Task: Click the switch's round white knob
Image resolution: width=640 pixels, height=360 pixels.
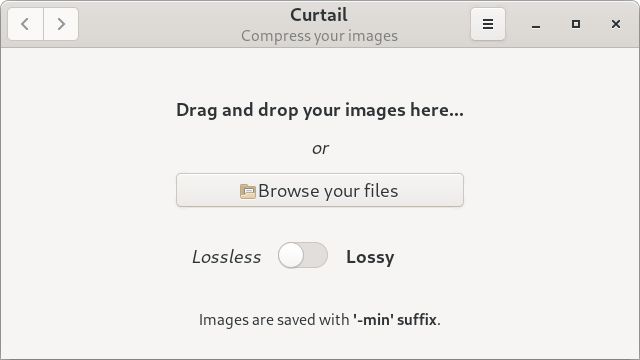Action: pos(291,256)
